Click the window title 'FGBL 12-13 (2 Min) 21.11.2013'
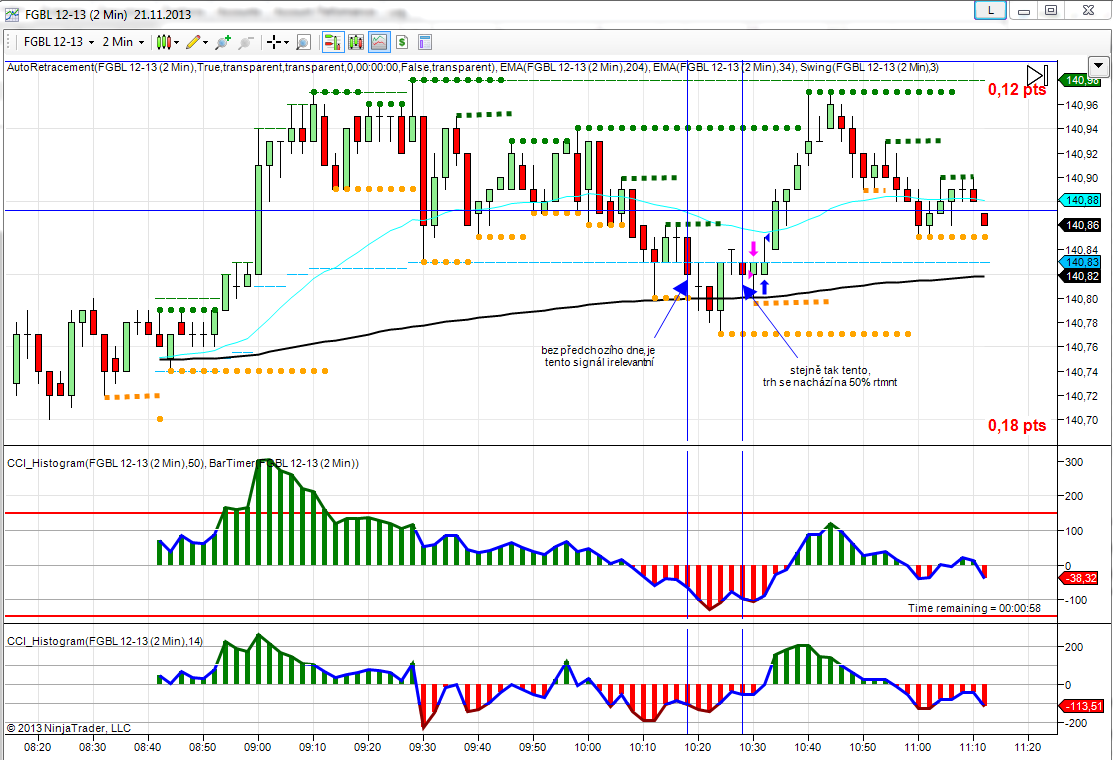Viewport: 1113px width, 760px height. [108, 14]
